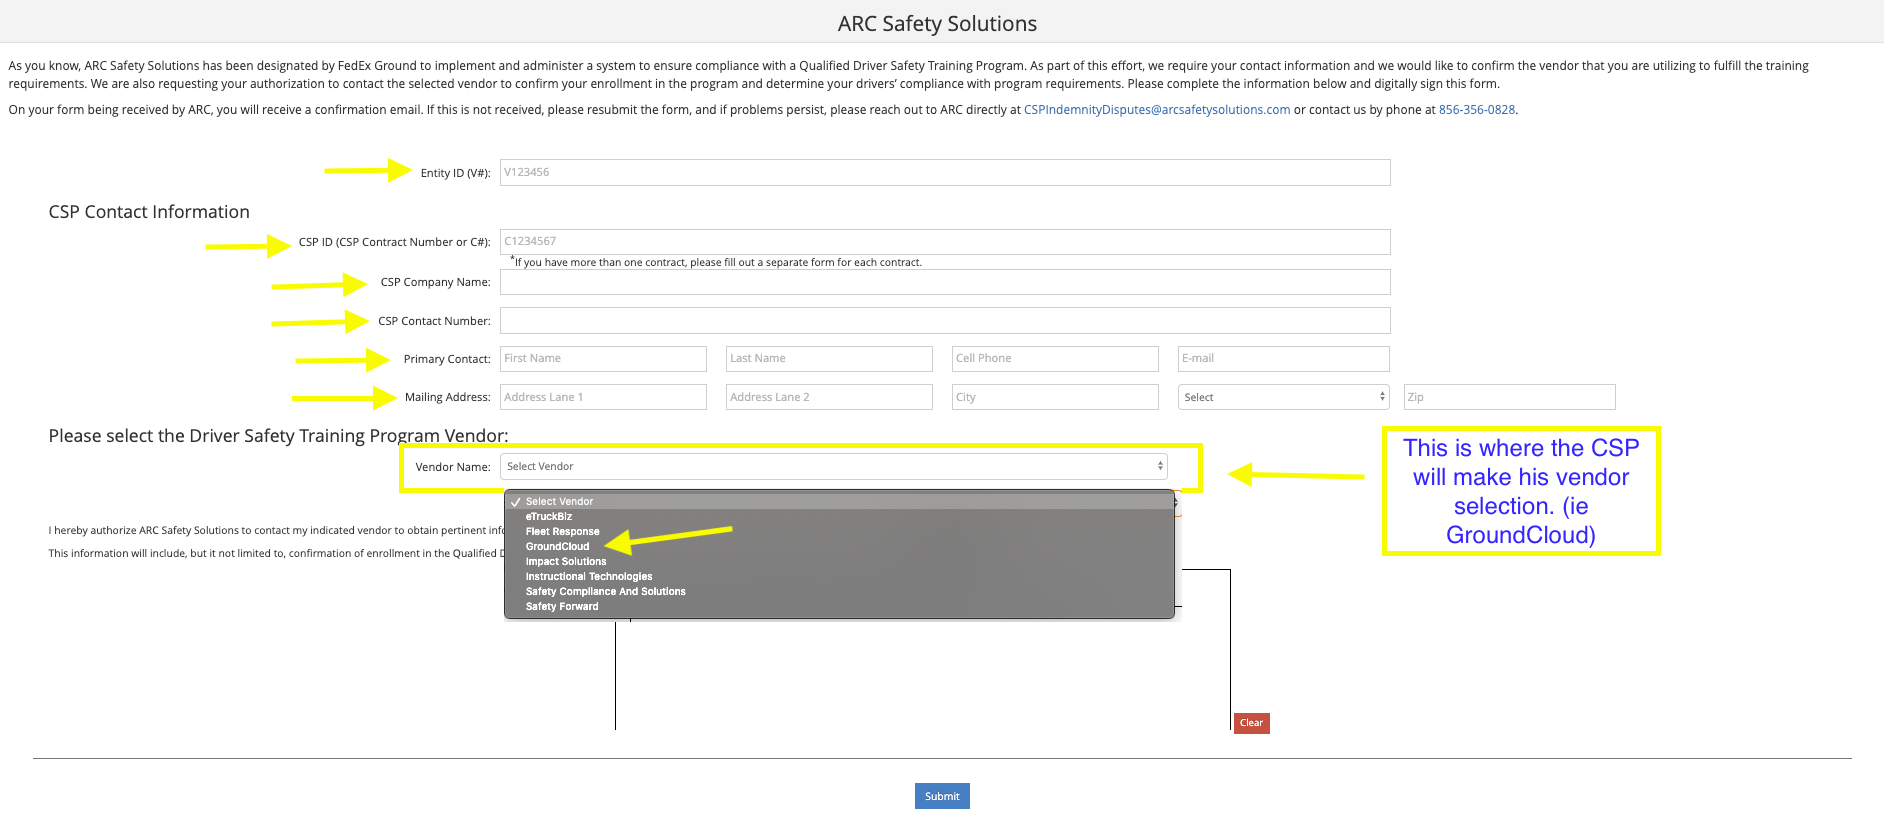Image resolution: width=1884 pixels, height=826 pixels.
Task: Click the Submit button
Action: (942, 796)
